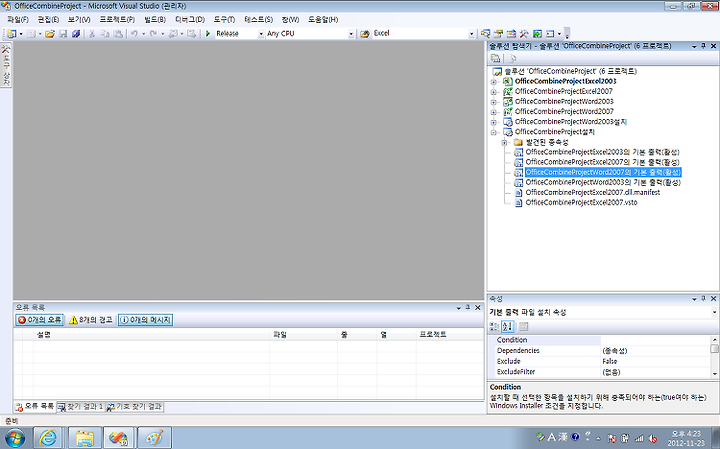
Task: Open New Project icon dropdown arrow
Action: tap(21, 34)
